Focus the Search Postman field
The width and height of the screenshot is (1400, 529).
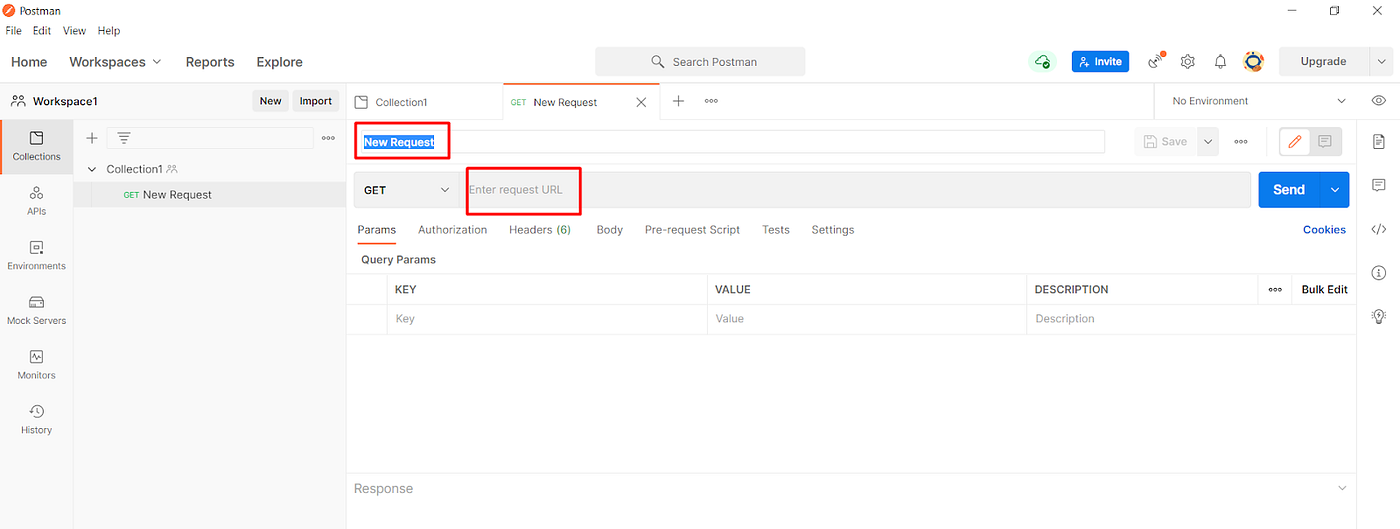(700, 61)
